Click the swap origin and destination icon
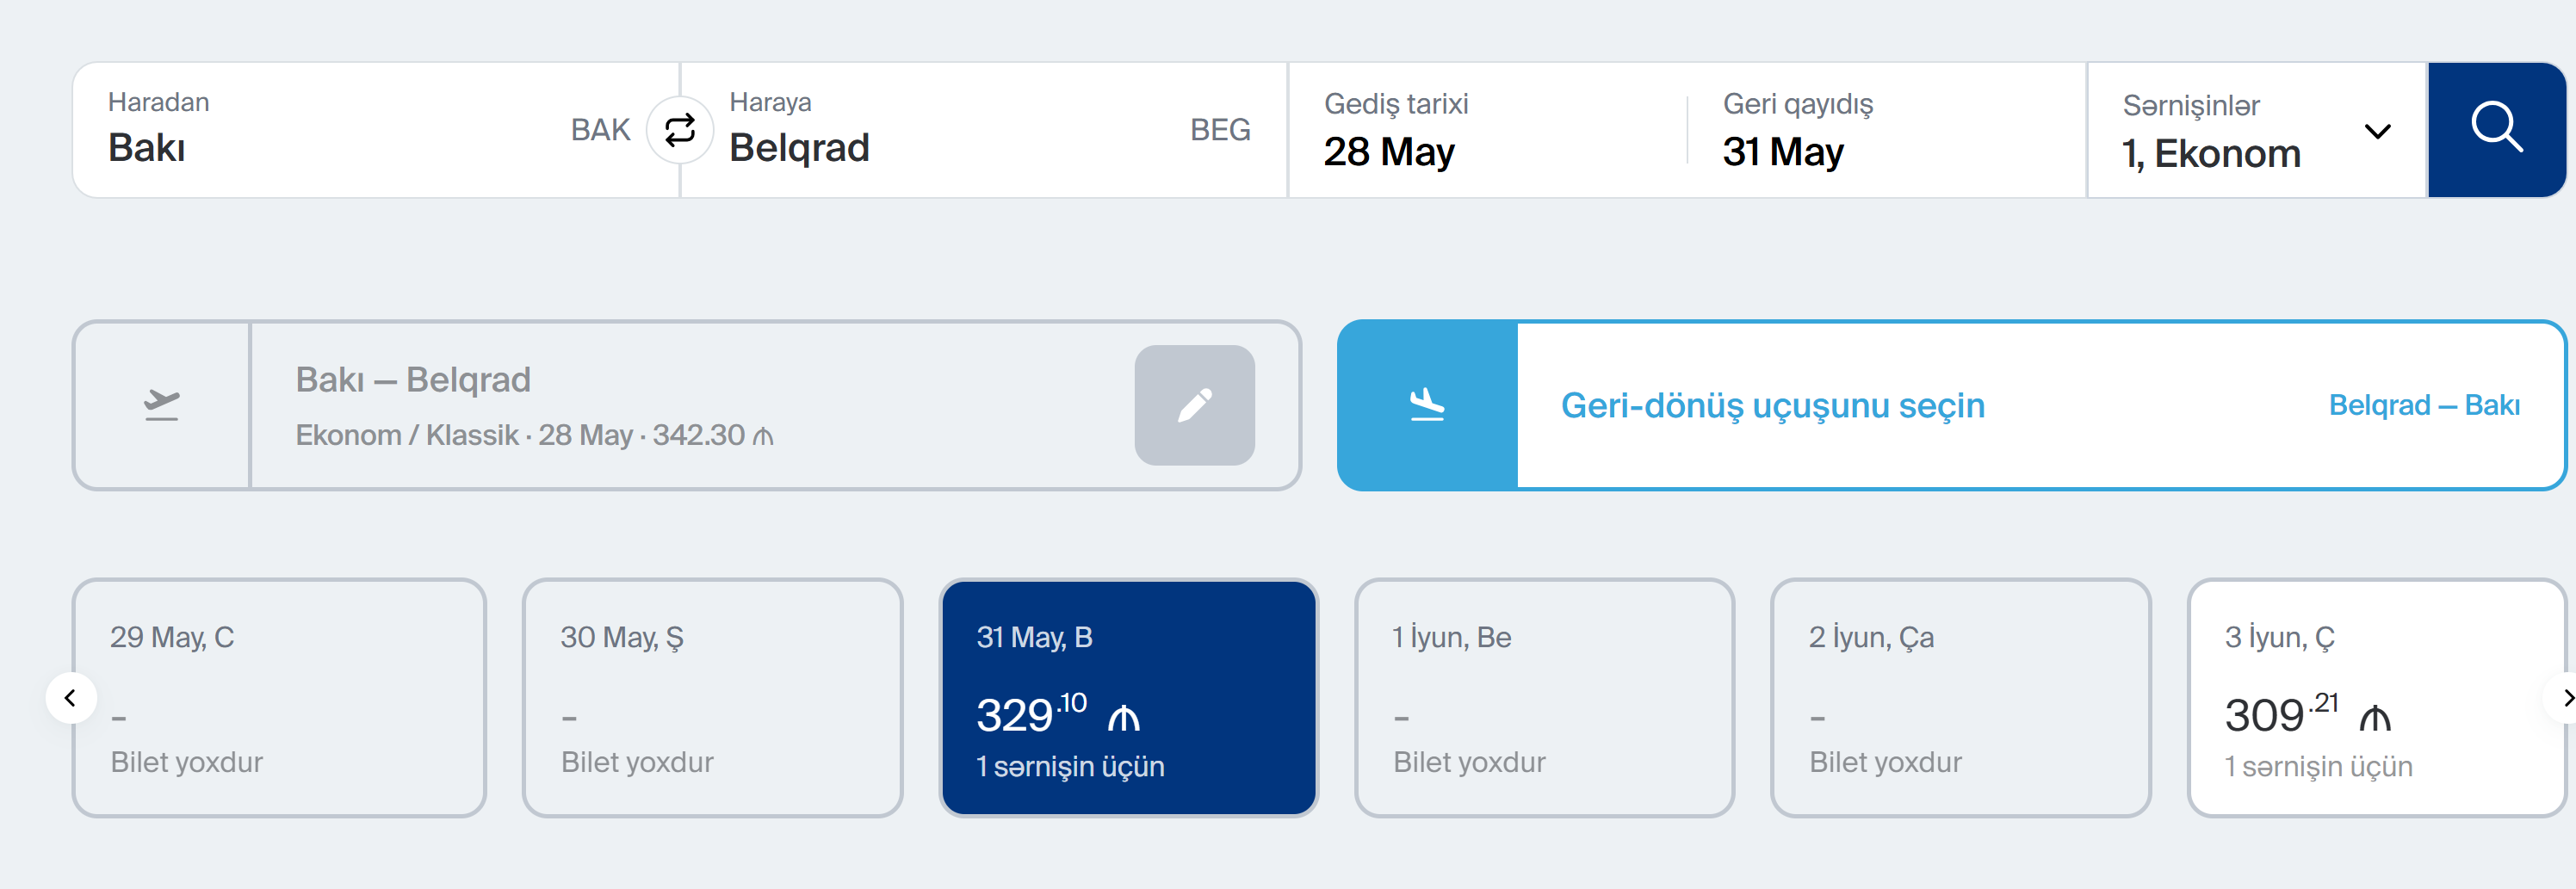This screenshot has width=2576, height=889. (x=680, y=130)
